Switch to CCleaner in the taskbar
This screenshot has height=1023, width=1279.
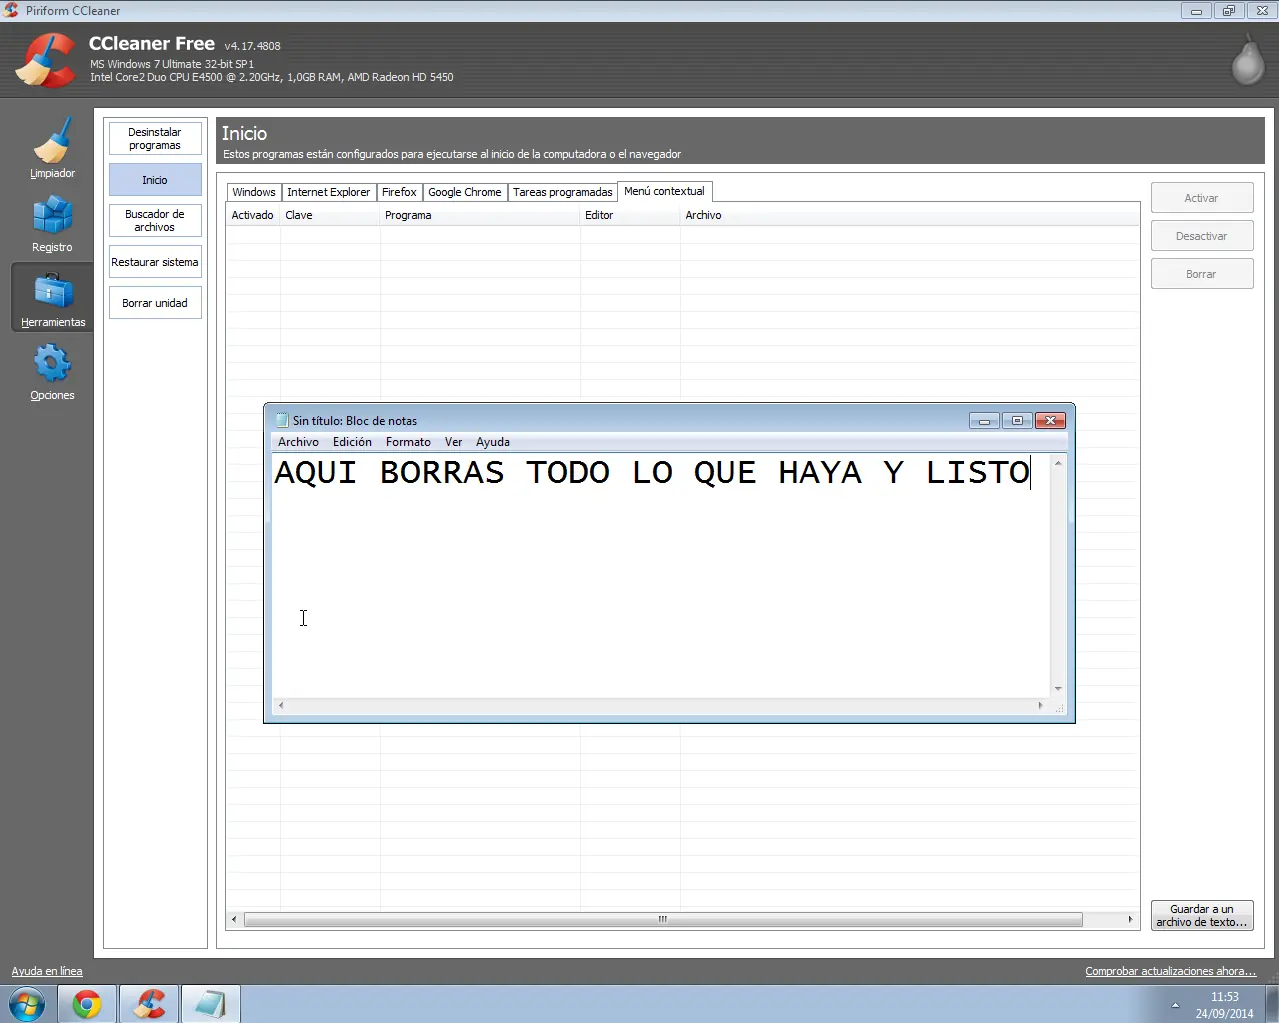(x=149, y=1004)
